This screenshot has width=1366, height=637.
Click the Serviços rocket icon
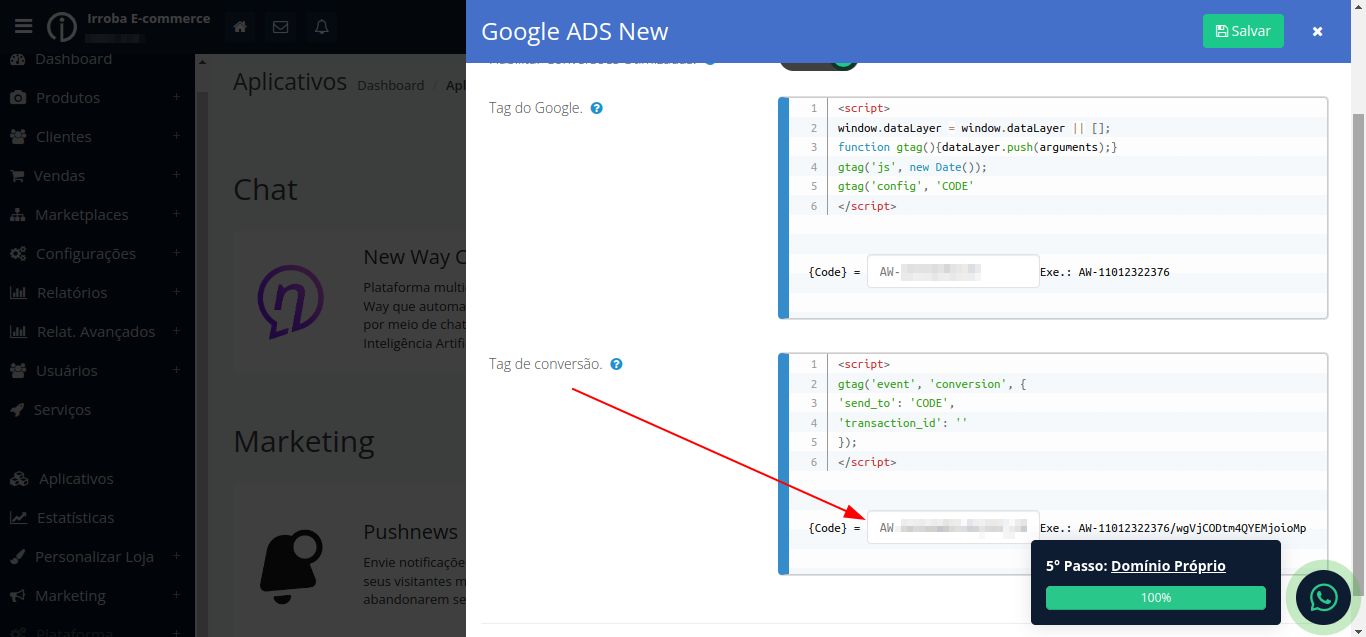click(x=18, y=410)
